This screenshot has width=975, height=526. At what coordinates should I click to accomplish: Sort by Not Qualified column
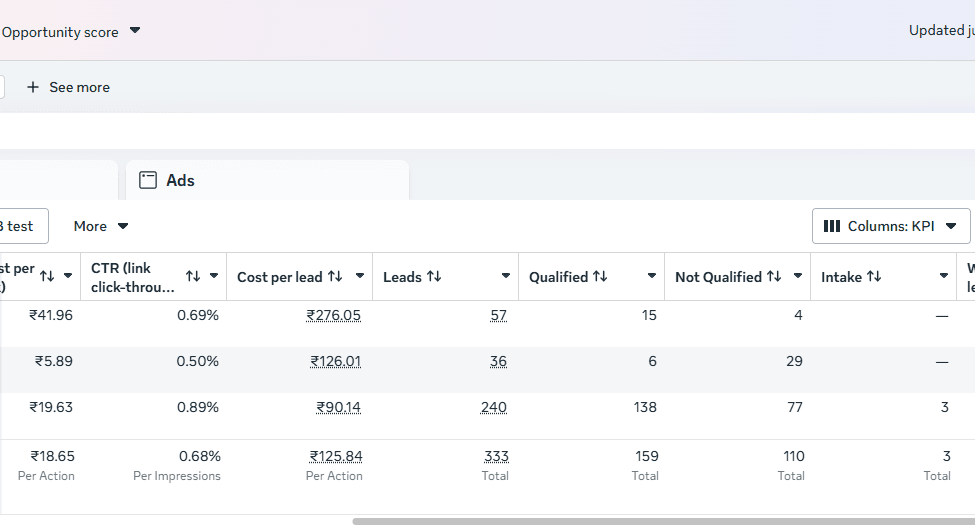[x=774, y=276]
